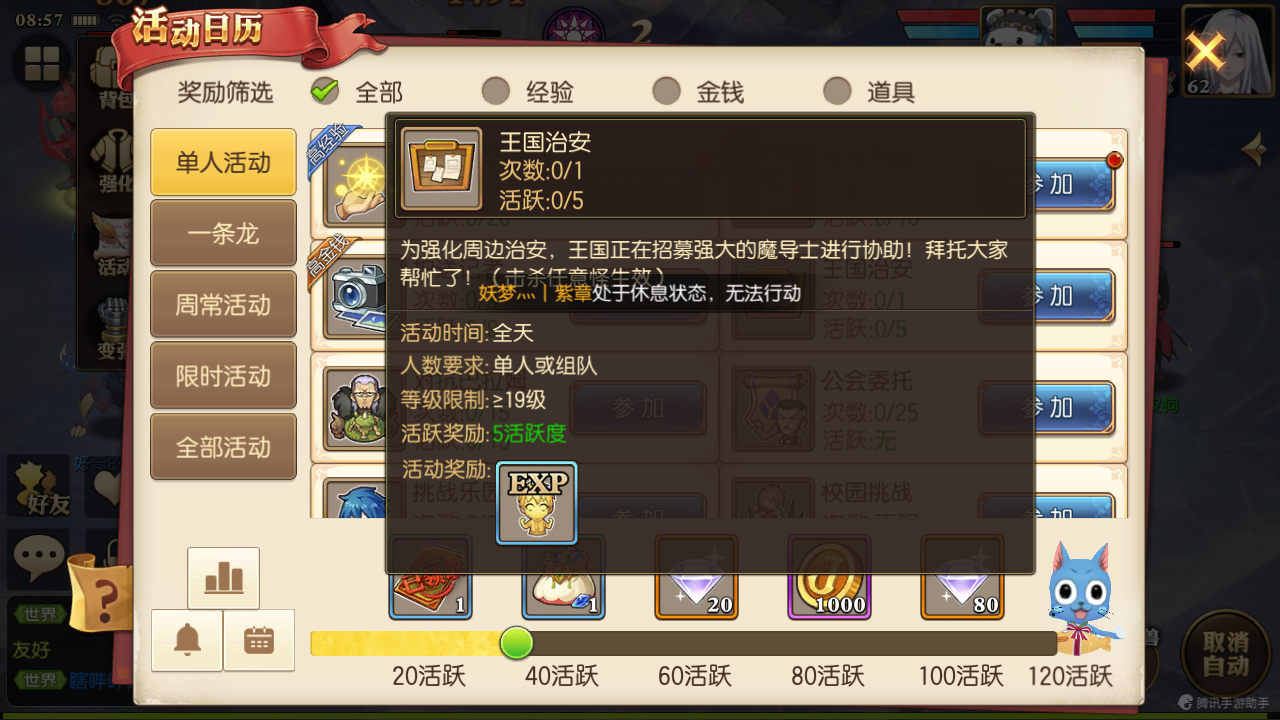Open the calendar icon button
The height and width of the screenshot is (720, 1280).
pyautogui.click(x=259, y=640)
